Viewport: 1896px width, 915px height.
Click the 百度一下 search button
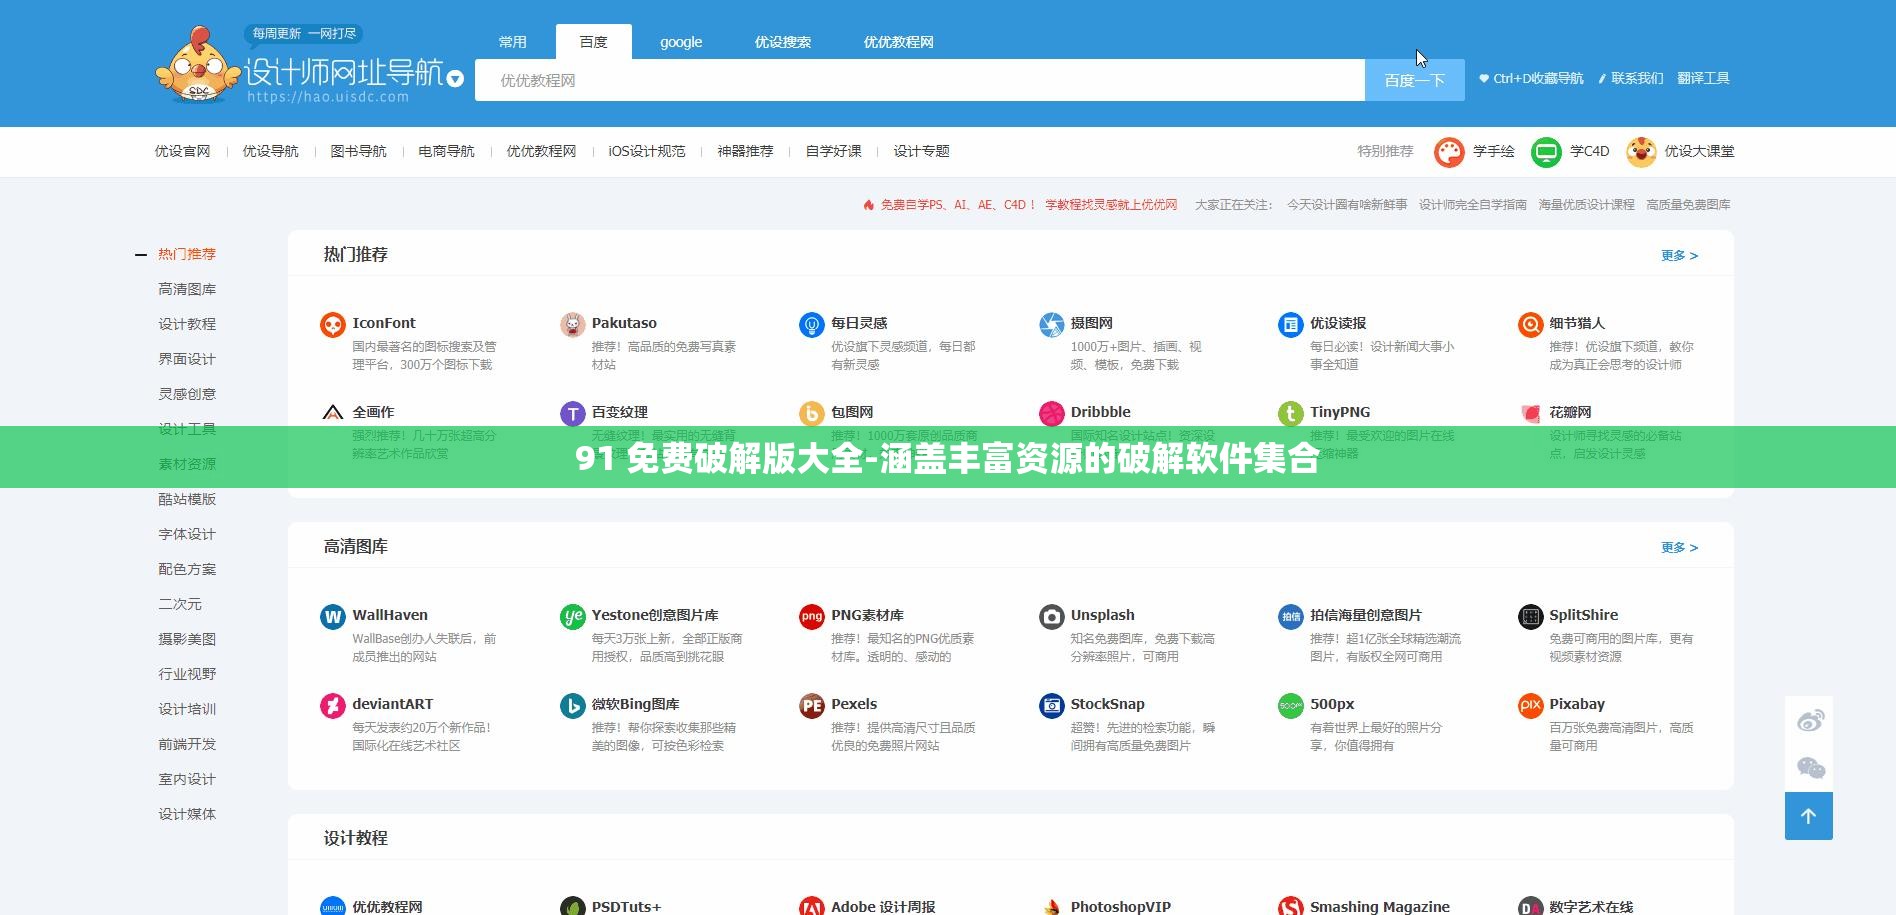coord(1414,79)
